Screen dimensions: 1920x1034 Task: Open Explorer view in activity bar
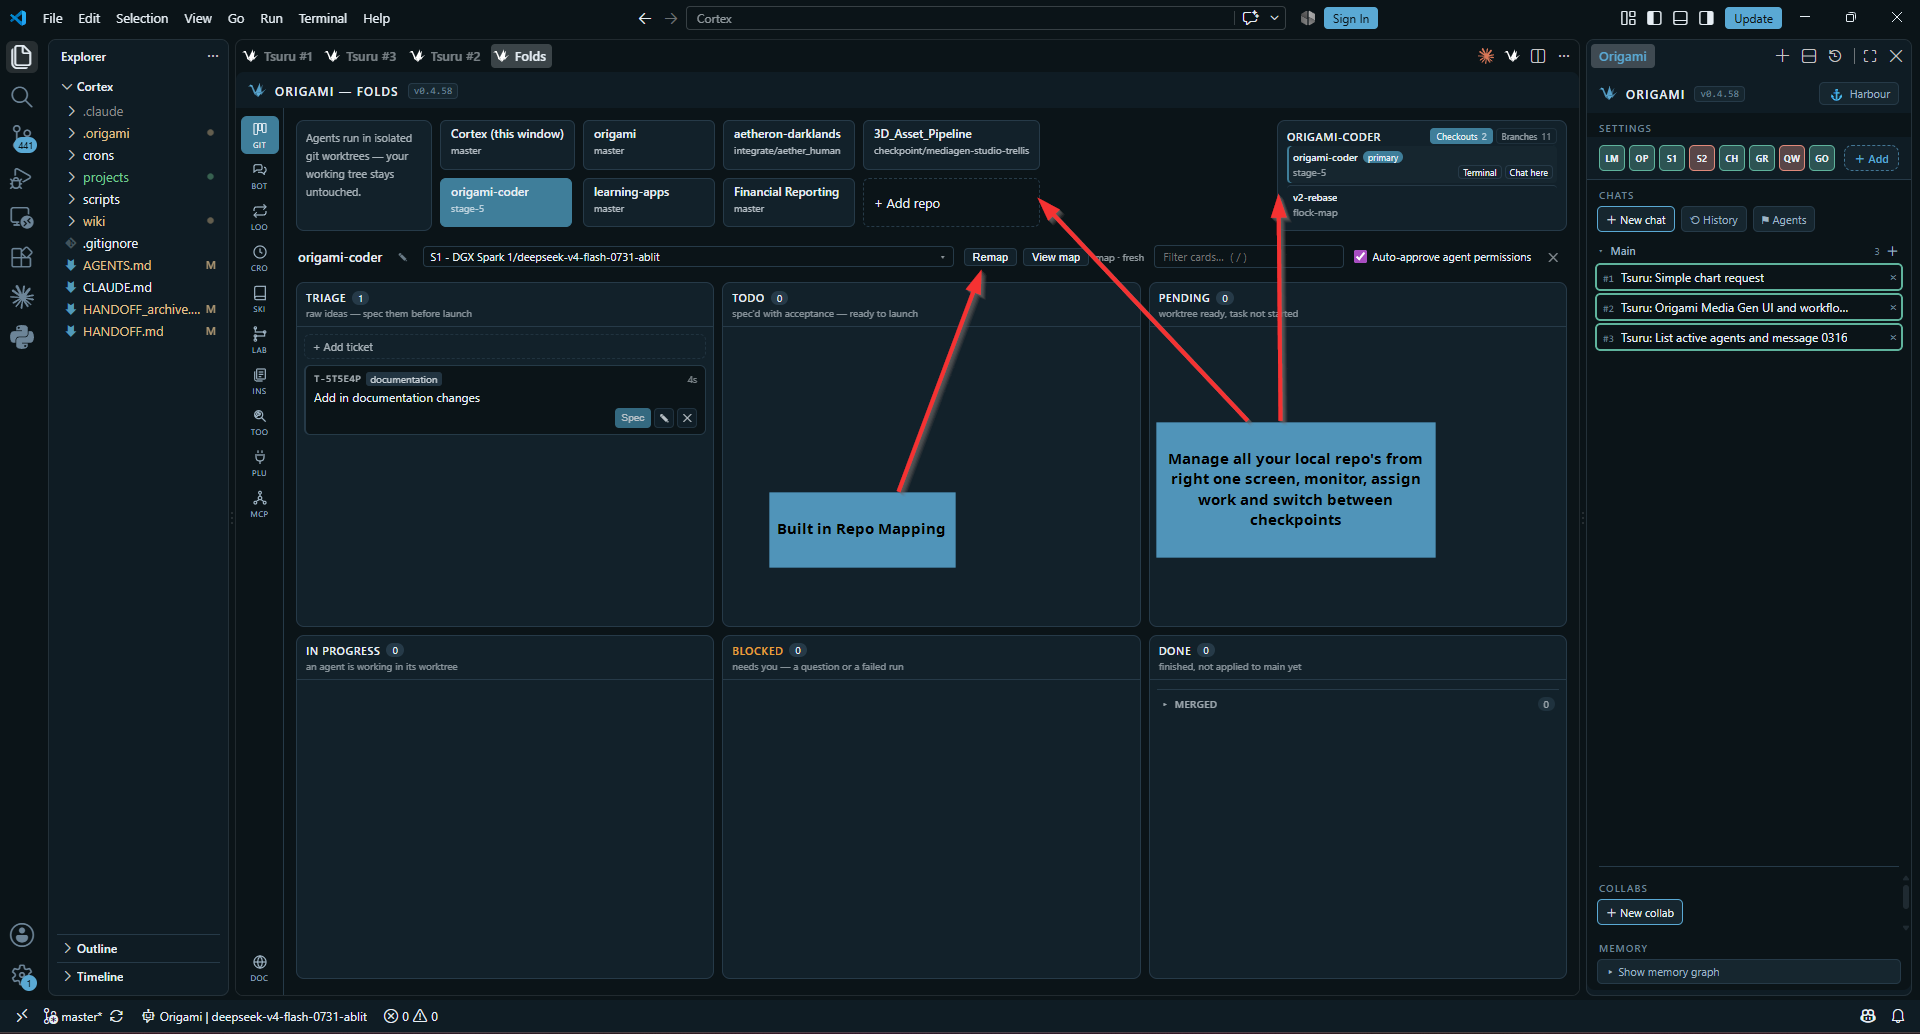(x=21, y=57)
